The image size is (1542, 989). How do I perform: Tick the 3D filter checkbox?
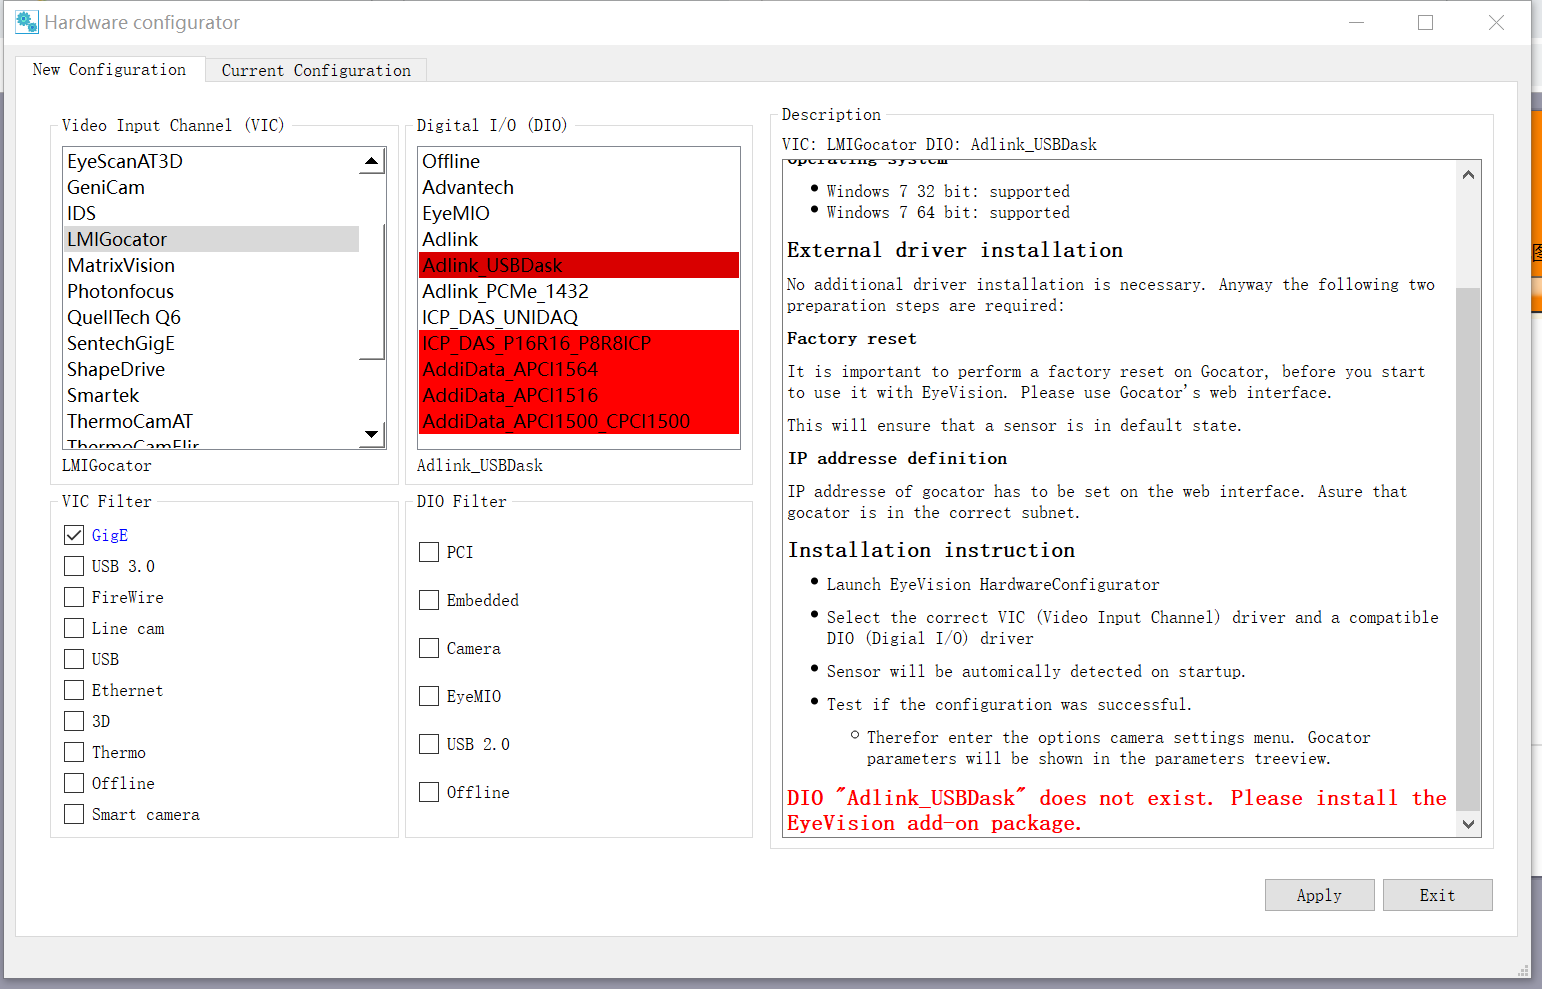pyautogui.click(x=74, y=721)
